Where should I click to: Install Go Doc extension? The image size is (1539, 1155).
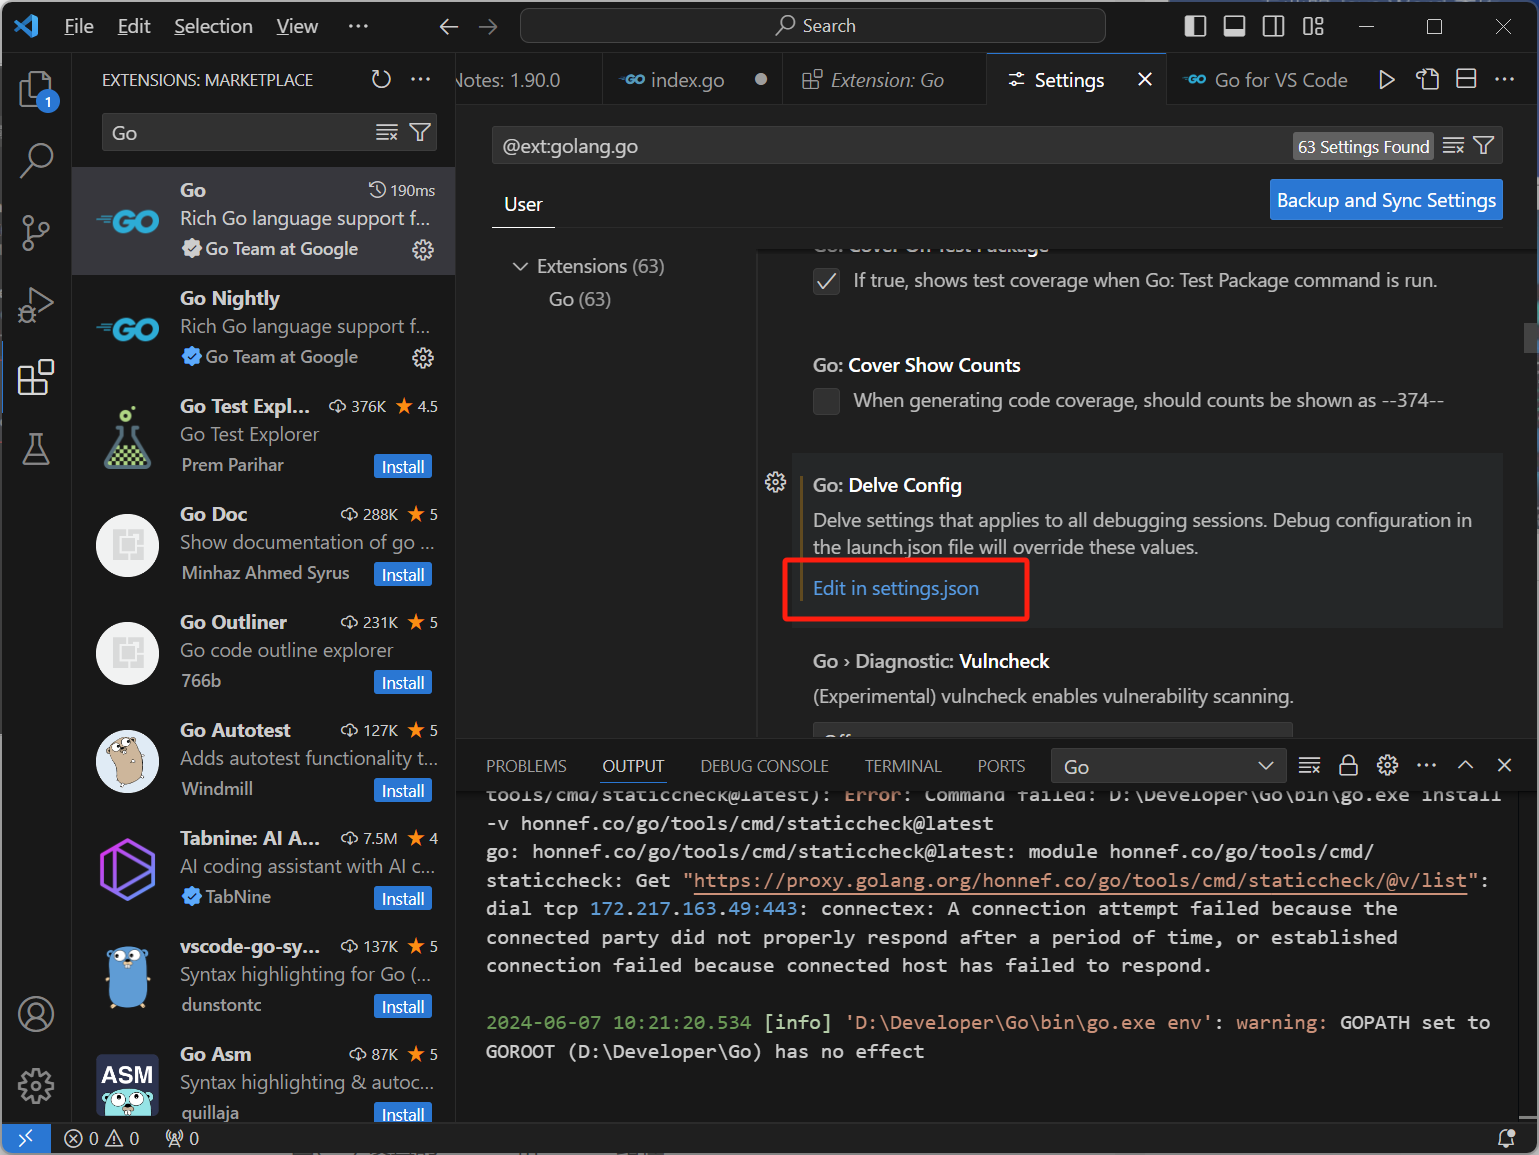coord(403,575)
